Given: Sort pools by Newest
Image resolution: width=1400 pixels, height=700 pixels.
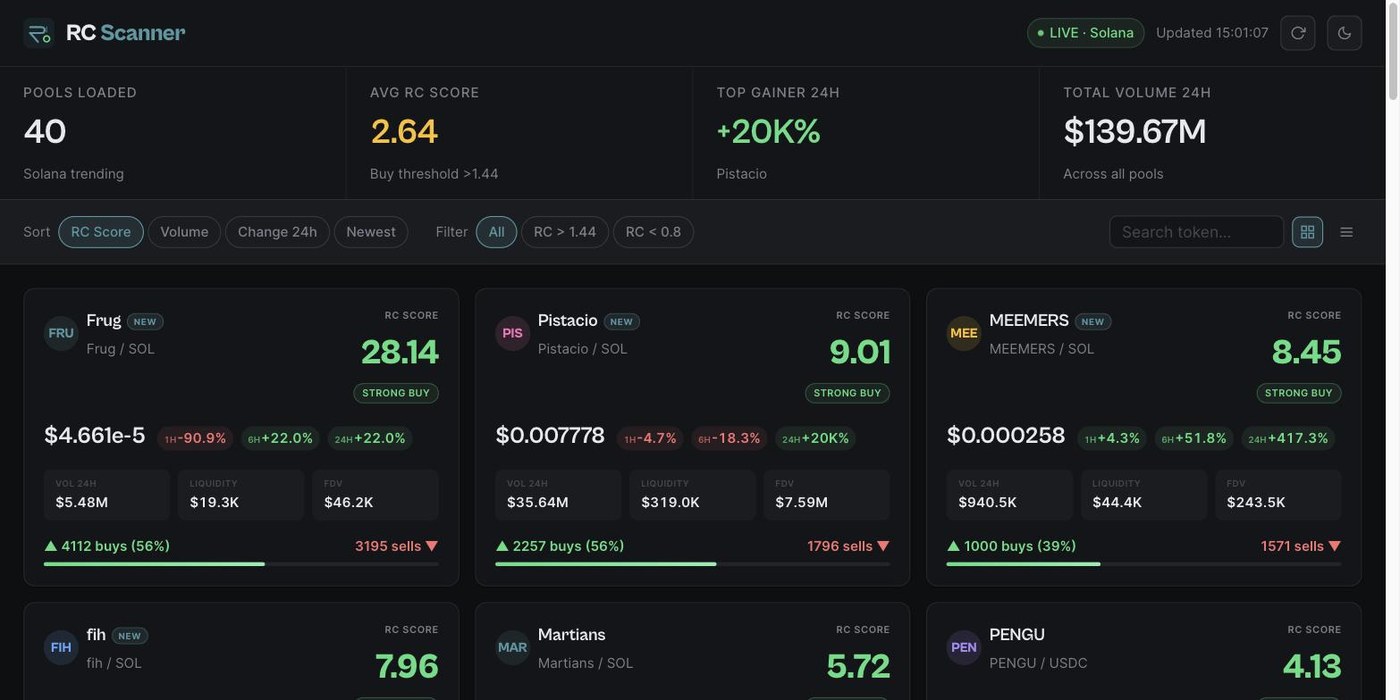Looking at the screenshot, I should [x=371, y=232].
